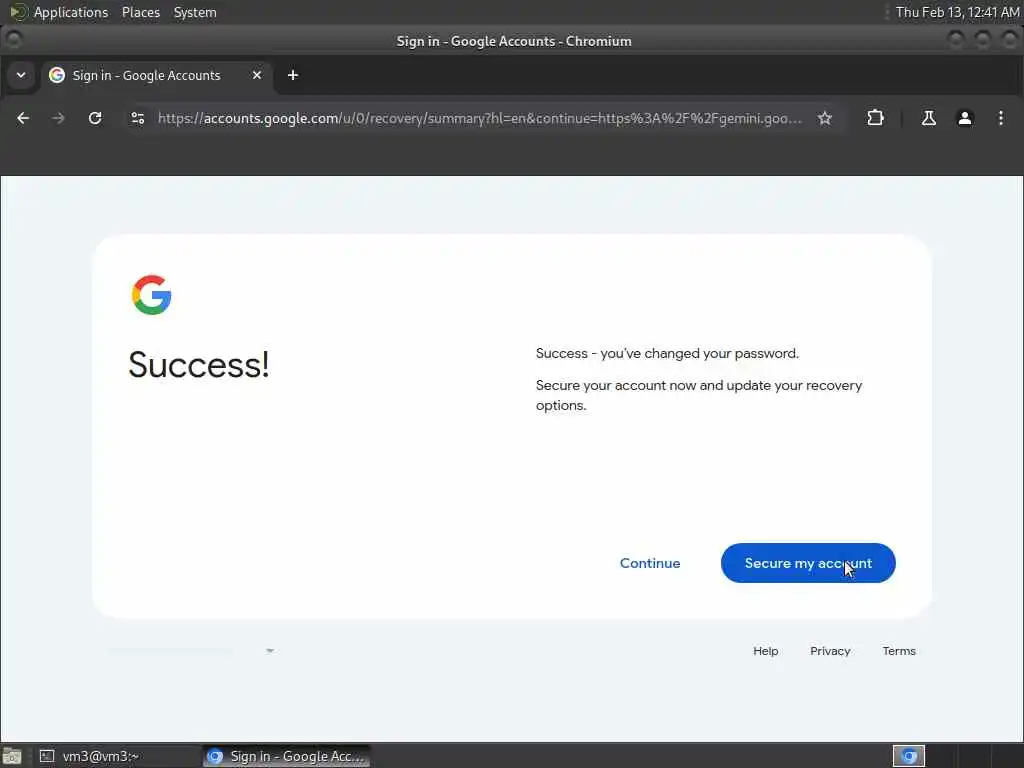
Task: Open the Terms link
Action: [x=899, y=651]
